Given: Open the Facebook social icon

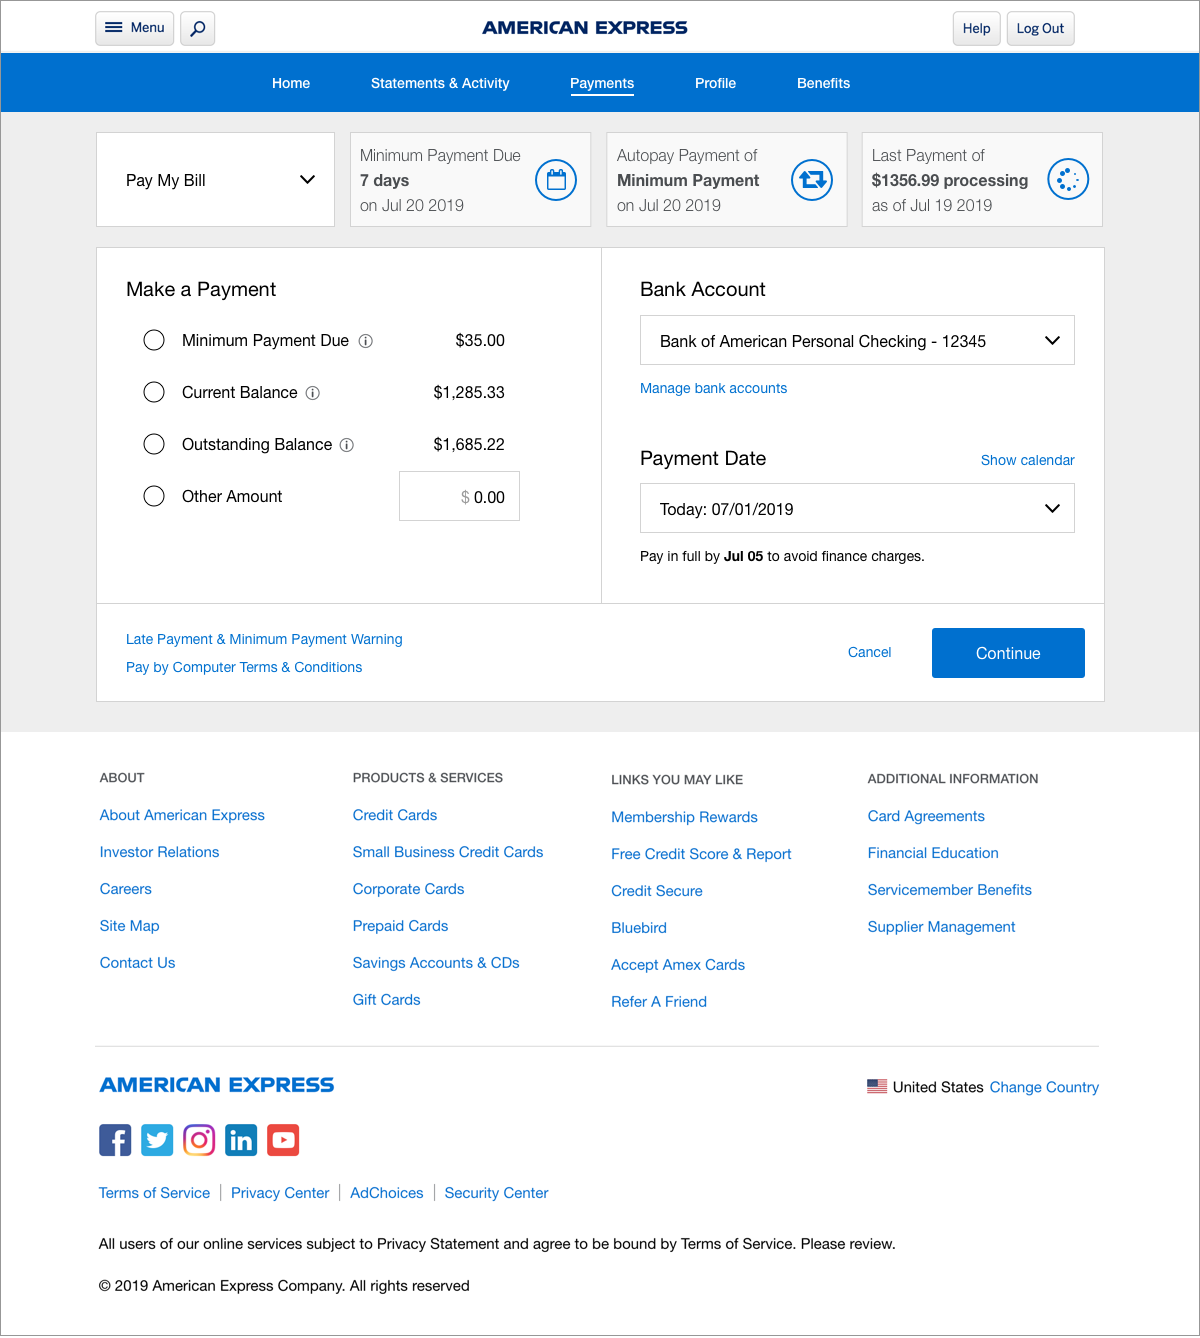Looking at the screenshot, I should [115, 1140].
